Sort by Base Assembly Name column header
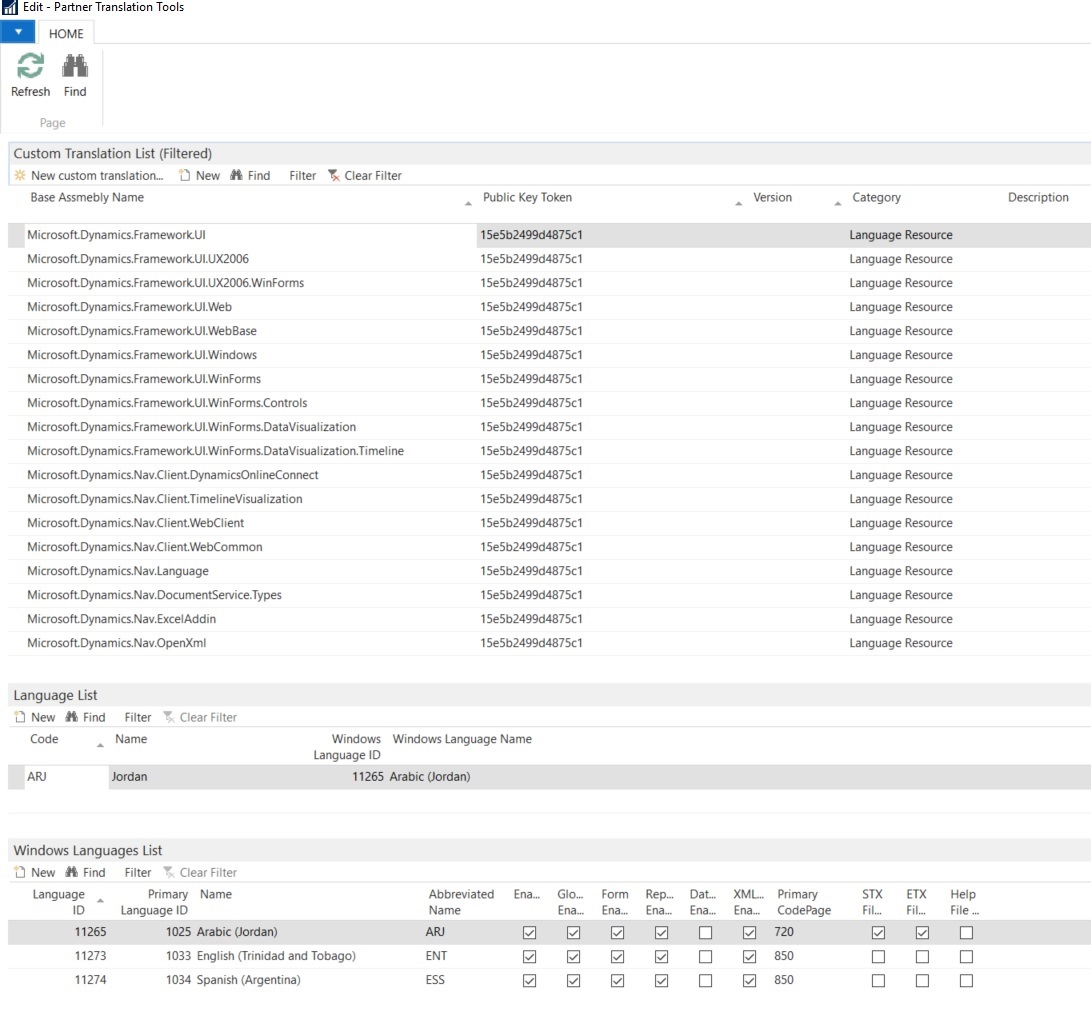The width and height of the screenshot is (1091, 1025). (87, 198)
